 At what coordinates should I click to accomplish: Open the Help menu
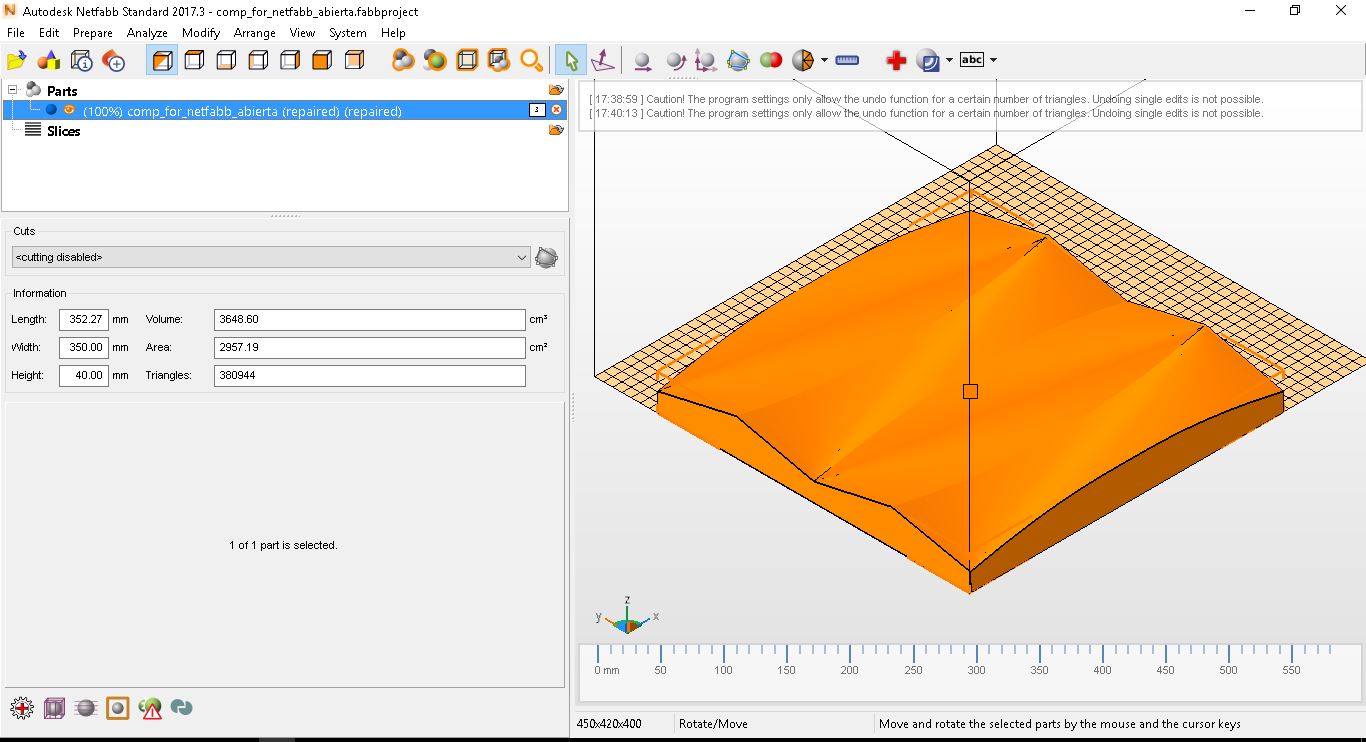point(393,33)
